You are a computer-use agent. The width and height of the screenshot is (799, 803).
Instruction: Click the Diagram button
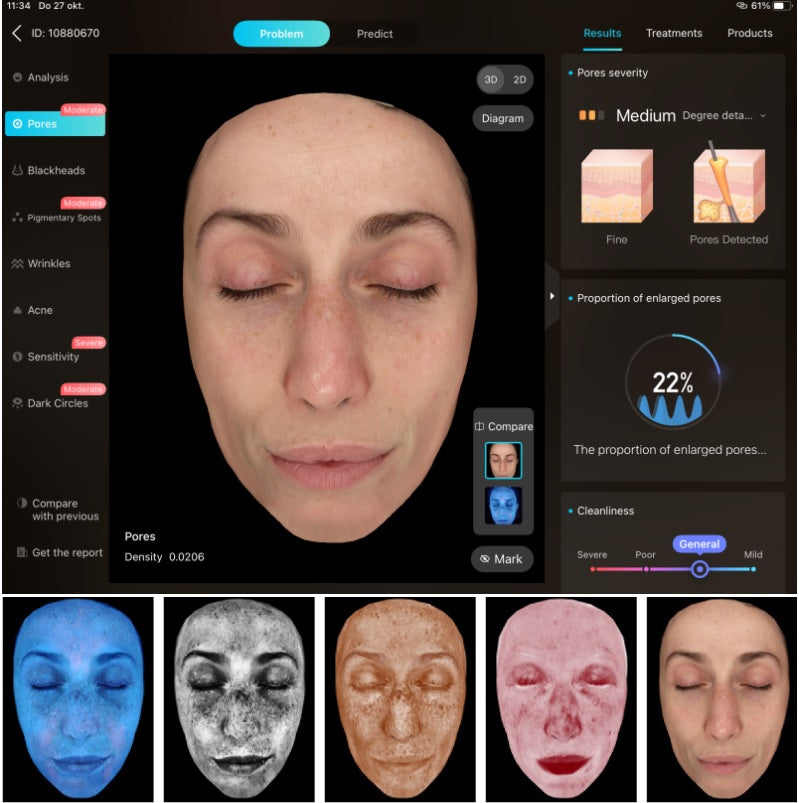coord(502,118)
